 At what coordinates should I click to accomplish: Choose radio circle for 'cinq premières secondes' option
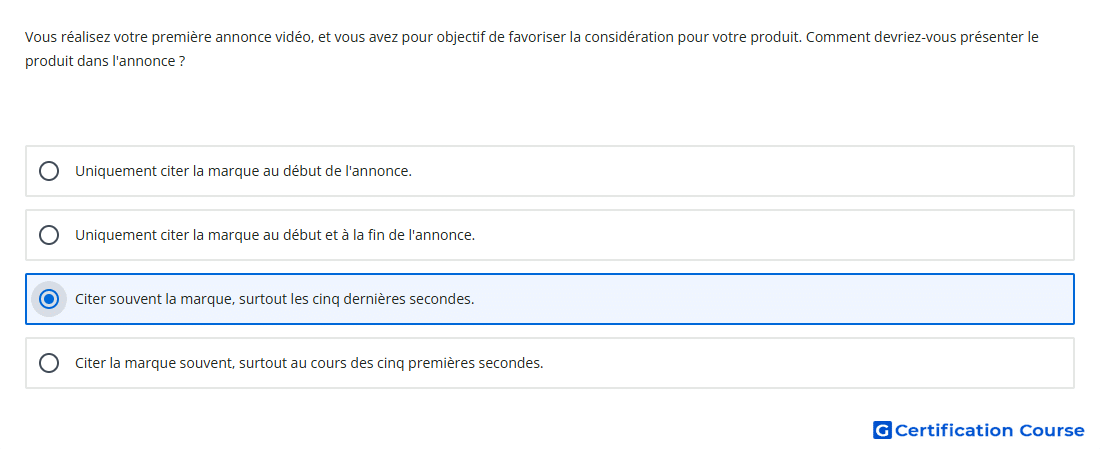pos(48,363)
